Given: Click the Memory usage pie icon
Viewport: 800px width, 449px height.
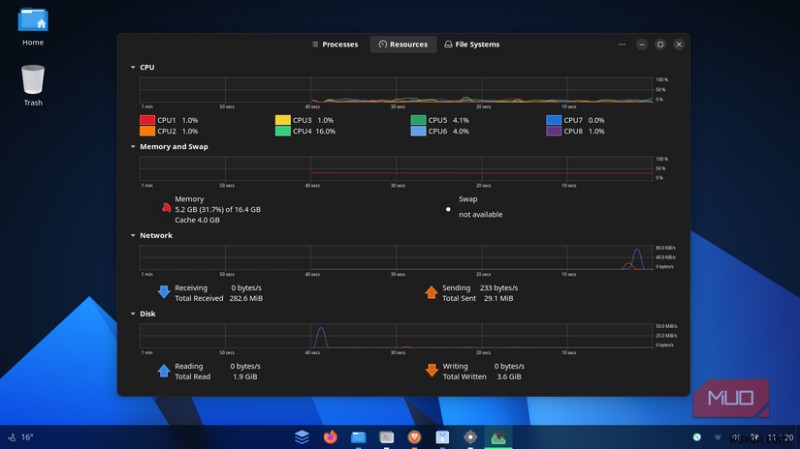Looking at the screenshot, I should pyautogui.click(x=166, y=208).
